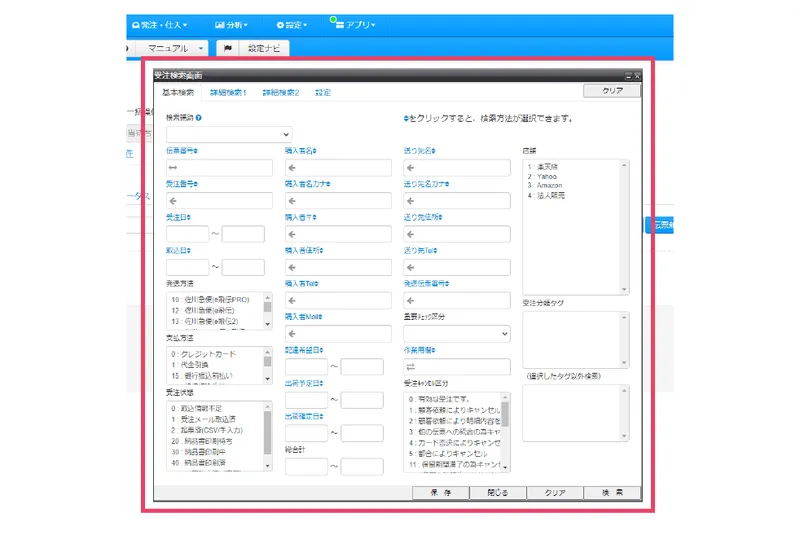The image size is (800, 534).
Task: Open the 受注・仕入 menu
Action: [x=159, y=24]
